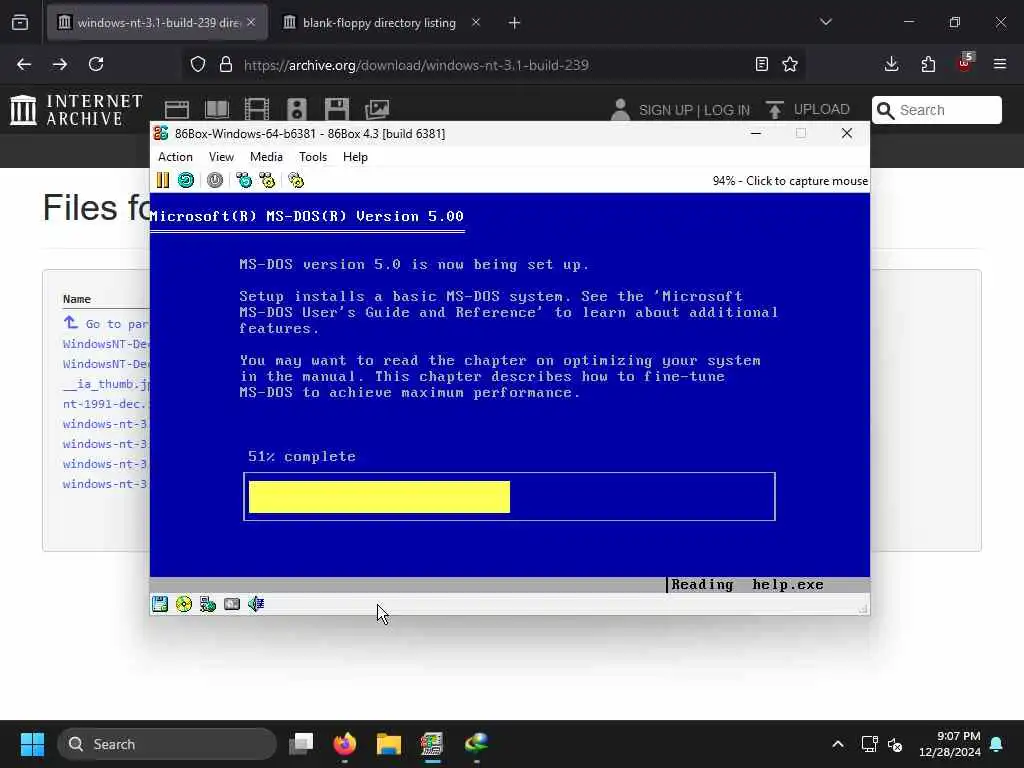The image size is (1024, 768).
Task: Click 'Go to parent directory' link
Action: (x=106, y=323)
